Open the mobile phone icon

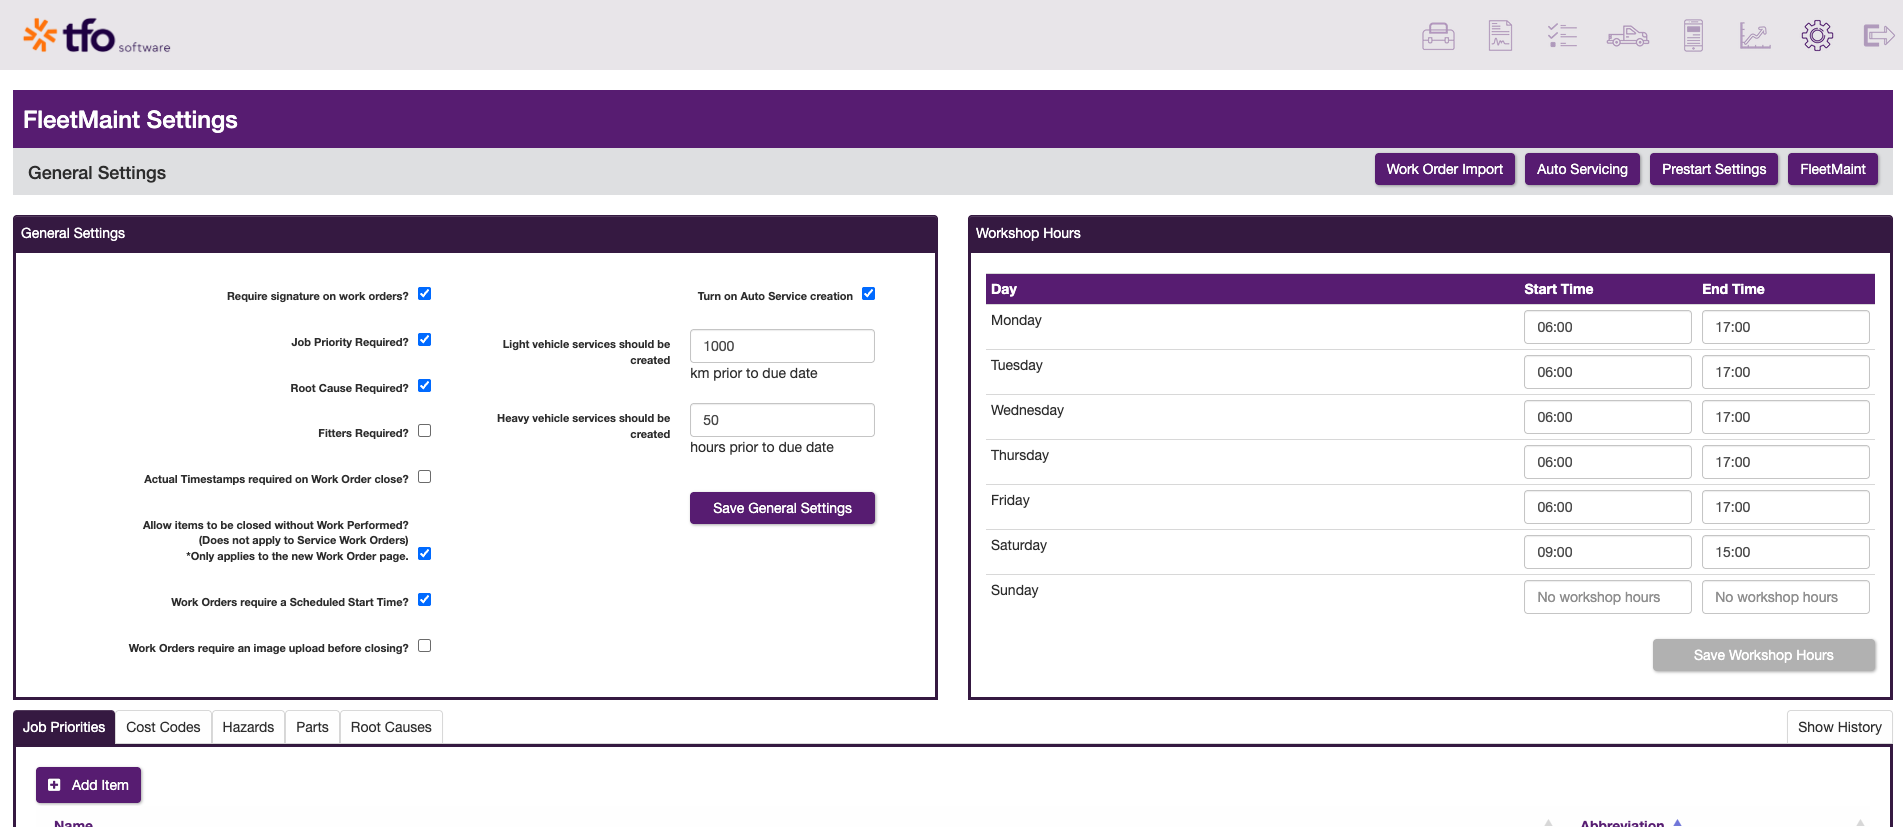tap(1693, 36)
